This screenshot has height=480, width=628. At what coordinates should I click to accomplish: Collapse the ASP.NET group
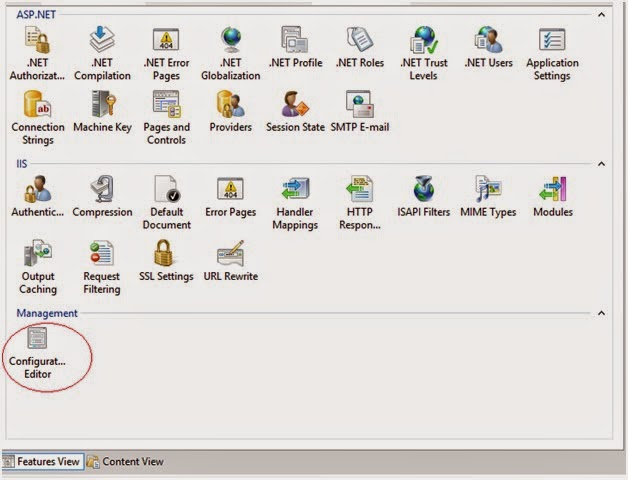(x=601, y=15)
